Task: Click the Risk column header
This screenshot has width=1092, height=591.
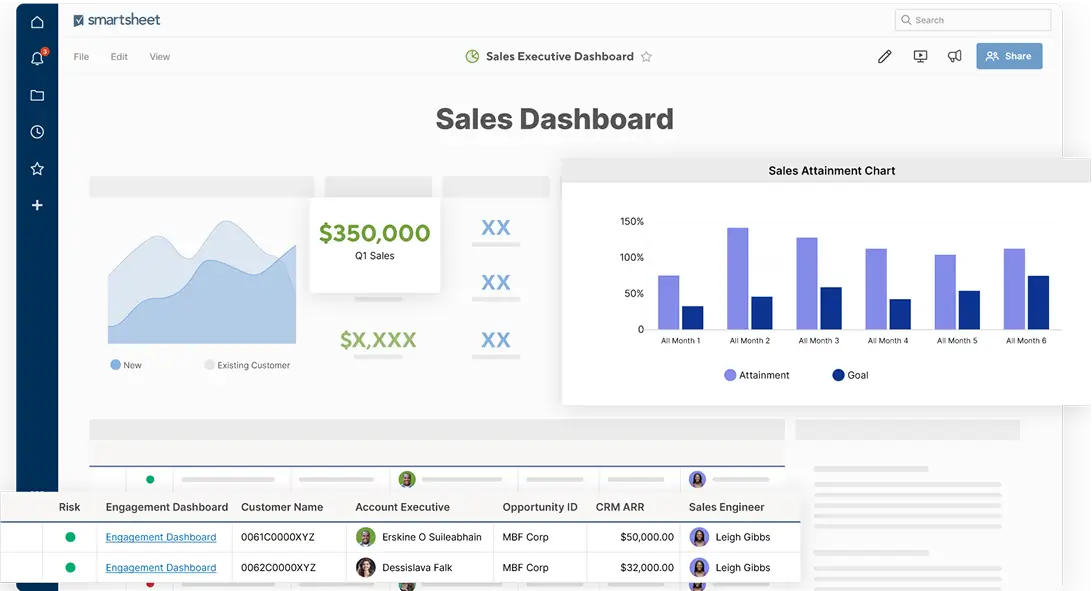Action: 70,507
